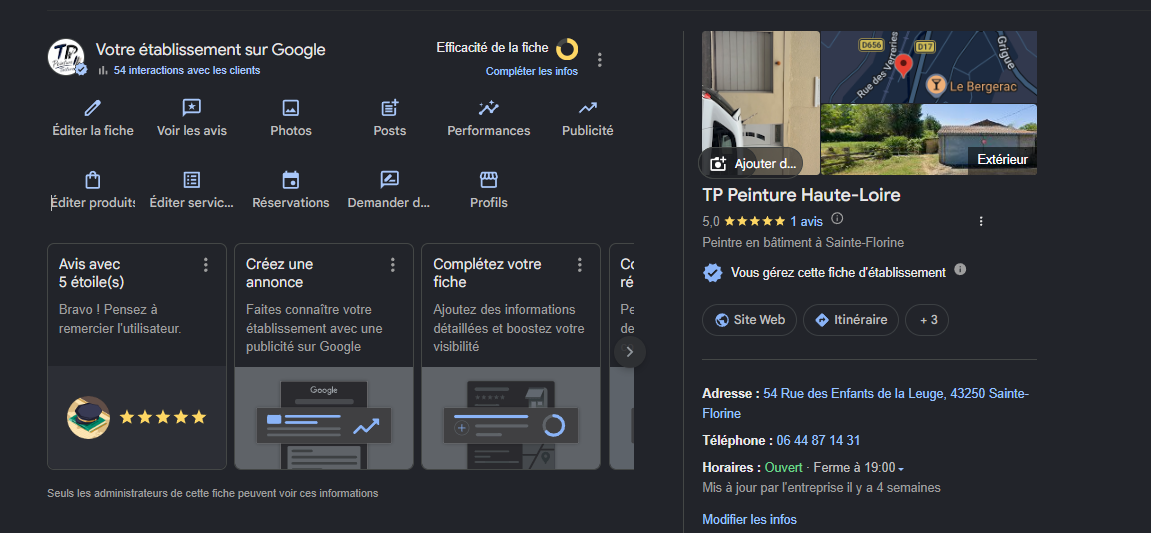Open menu on Avis avec 5 étoile(s) card
This screenshot has width=1151, height=533.
pyautogui.click(x=206, y=264)
